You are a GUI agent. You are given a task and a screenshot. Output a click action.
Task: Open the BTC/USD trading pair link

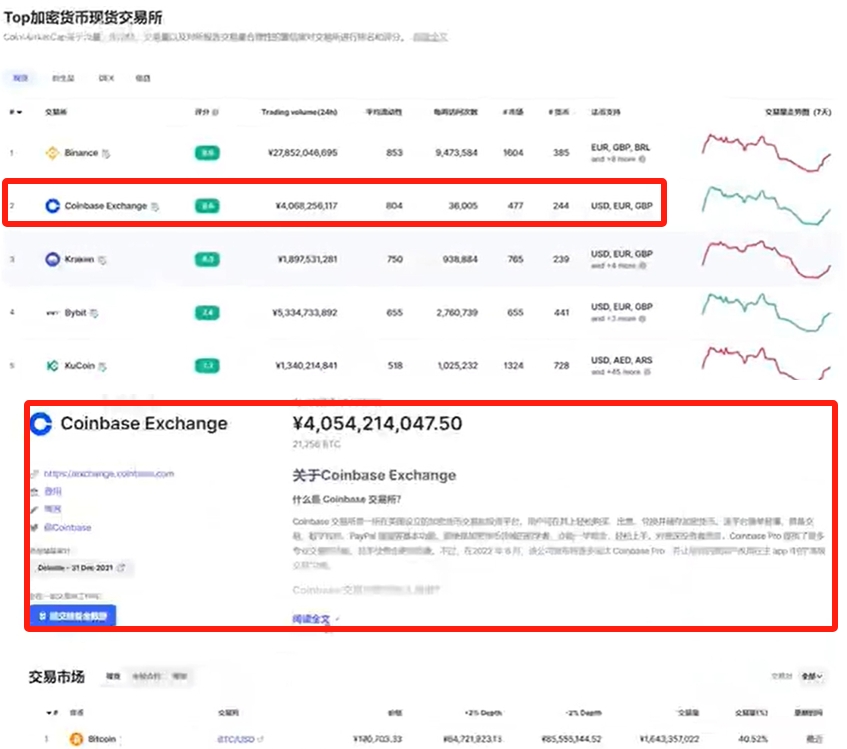(x=236, y=739)
